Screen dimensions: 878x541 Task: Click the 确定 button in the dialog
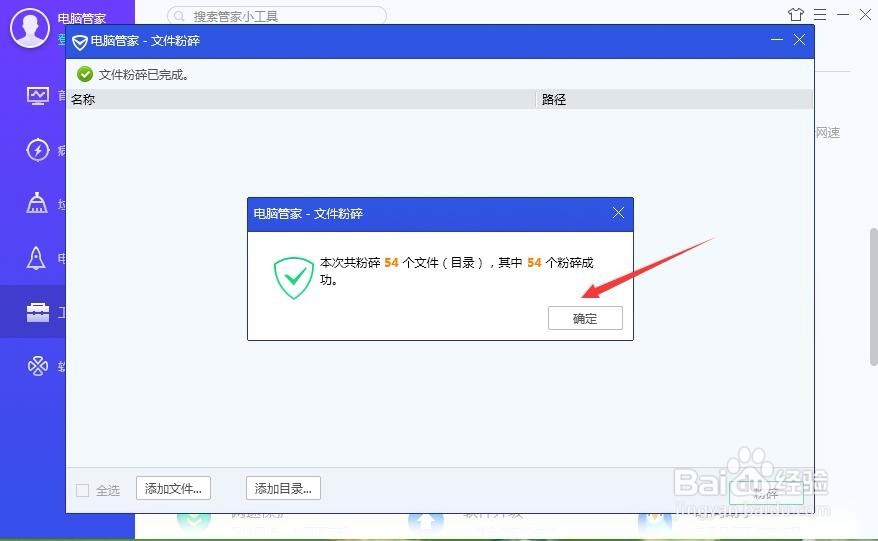click(x=585, y=318)
